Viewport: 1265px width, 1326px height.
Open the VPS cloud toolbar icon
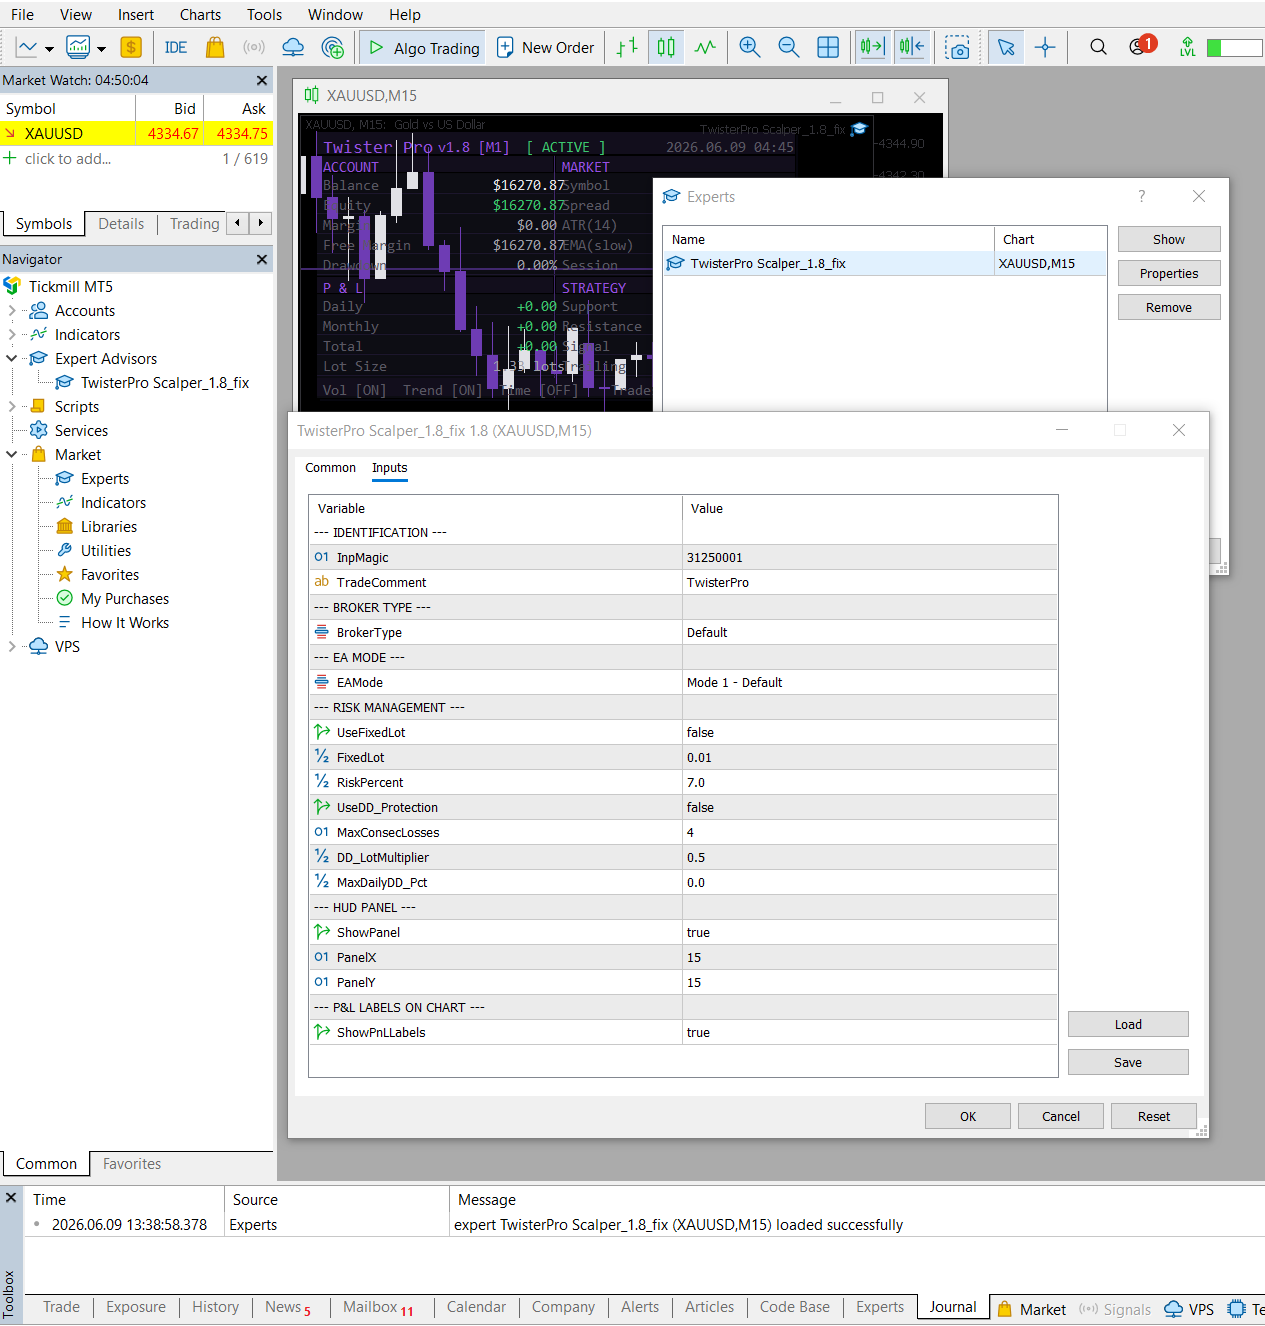[293, 47]
